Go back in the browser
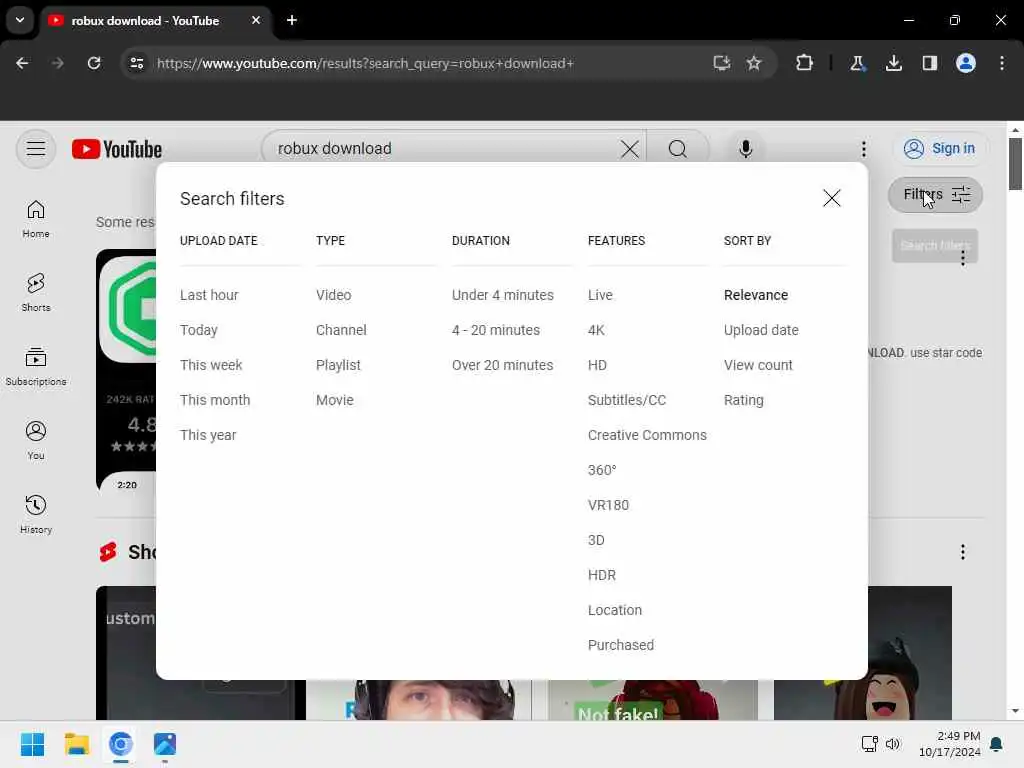The height and width of the screenshot is (768, 1024). pos(22,63)
